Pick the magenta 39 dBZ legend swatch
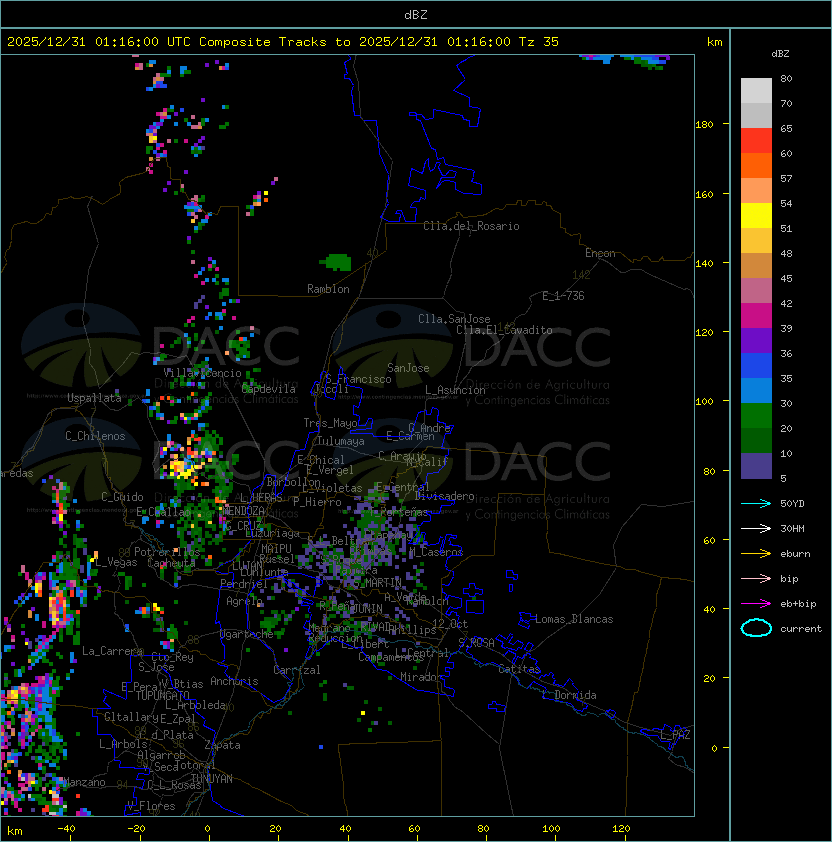This screenshot has height=842, width=832. click(756, 316)
